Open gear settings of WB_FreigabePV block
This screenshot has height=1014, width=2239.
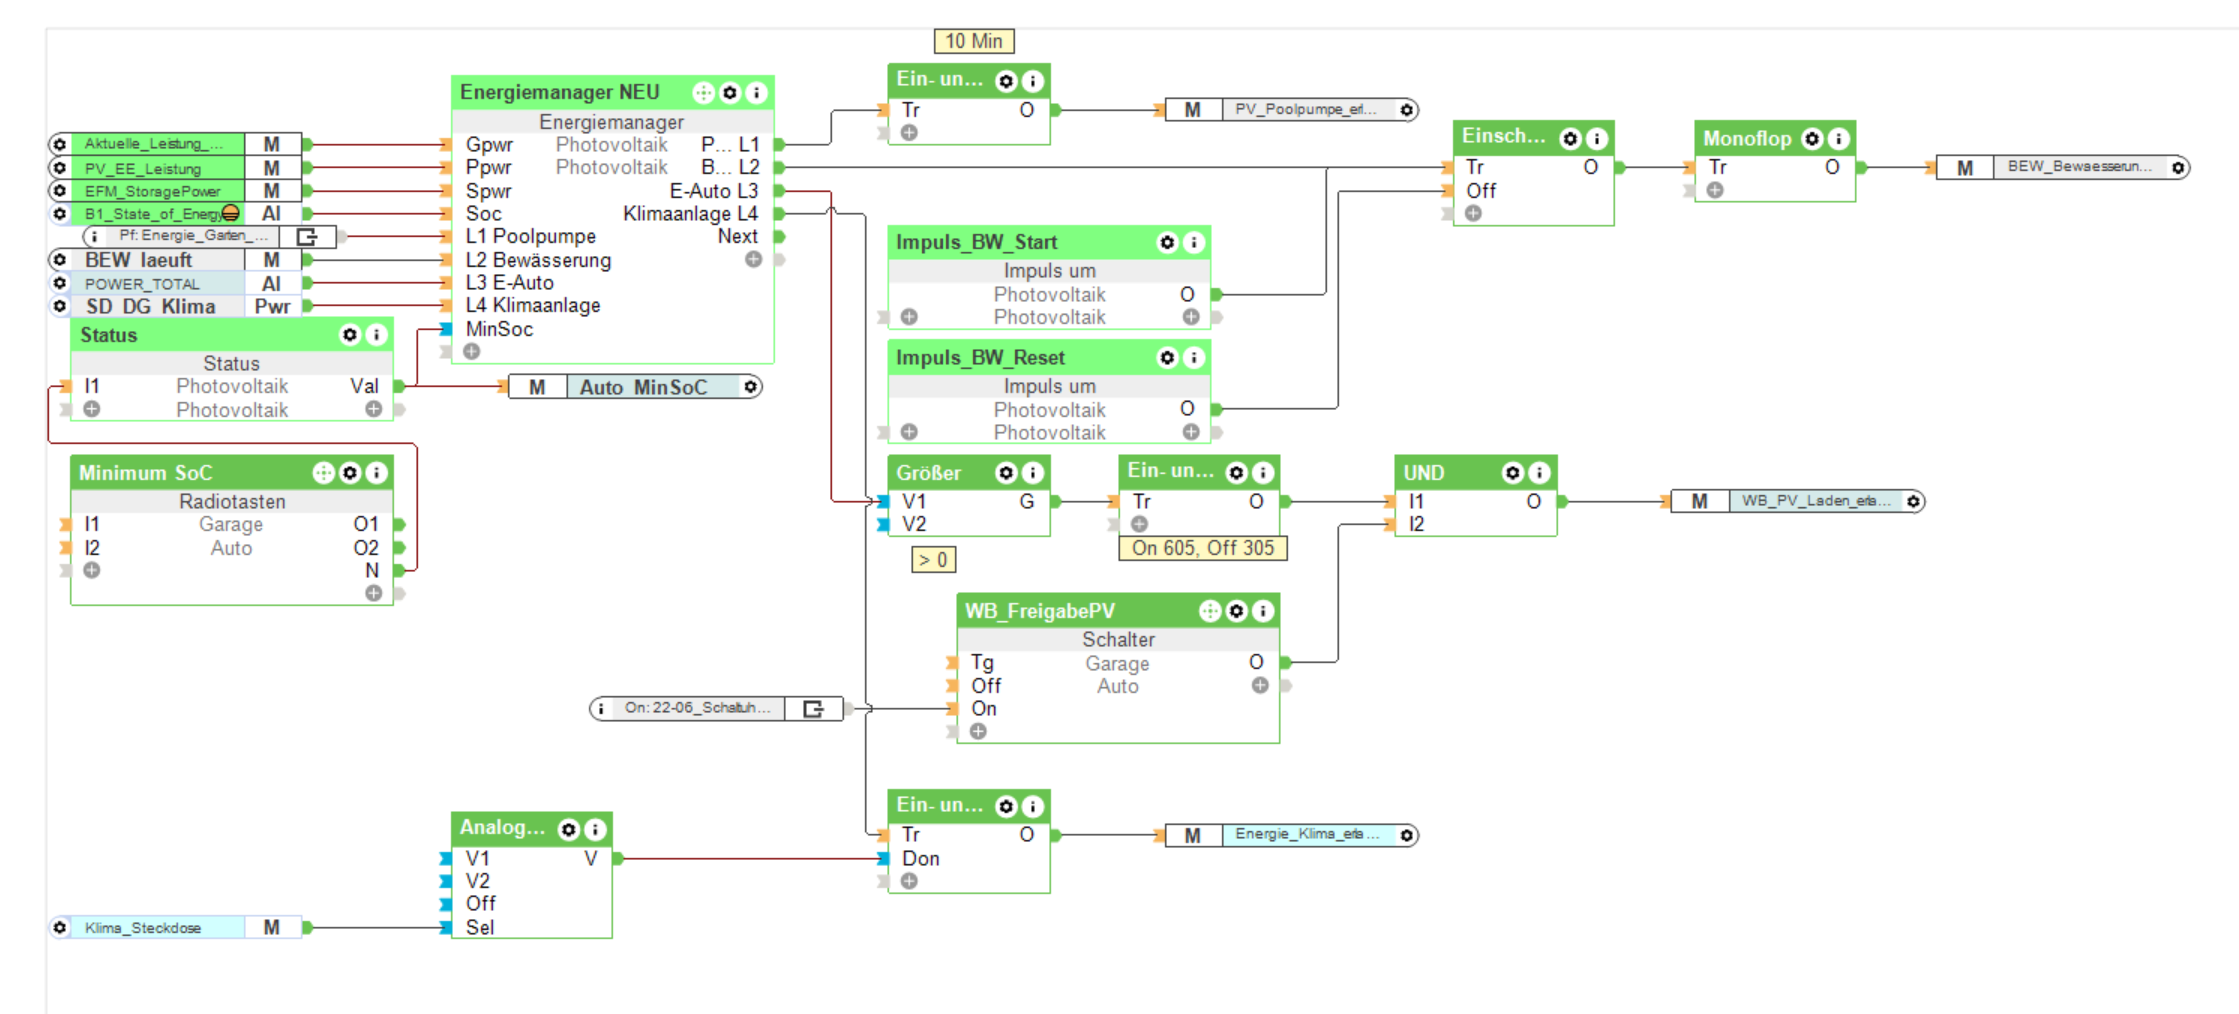(1237, 610)
